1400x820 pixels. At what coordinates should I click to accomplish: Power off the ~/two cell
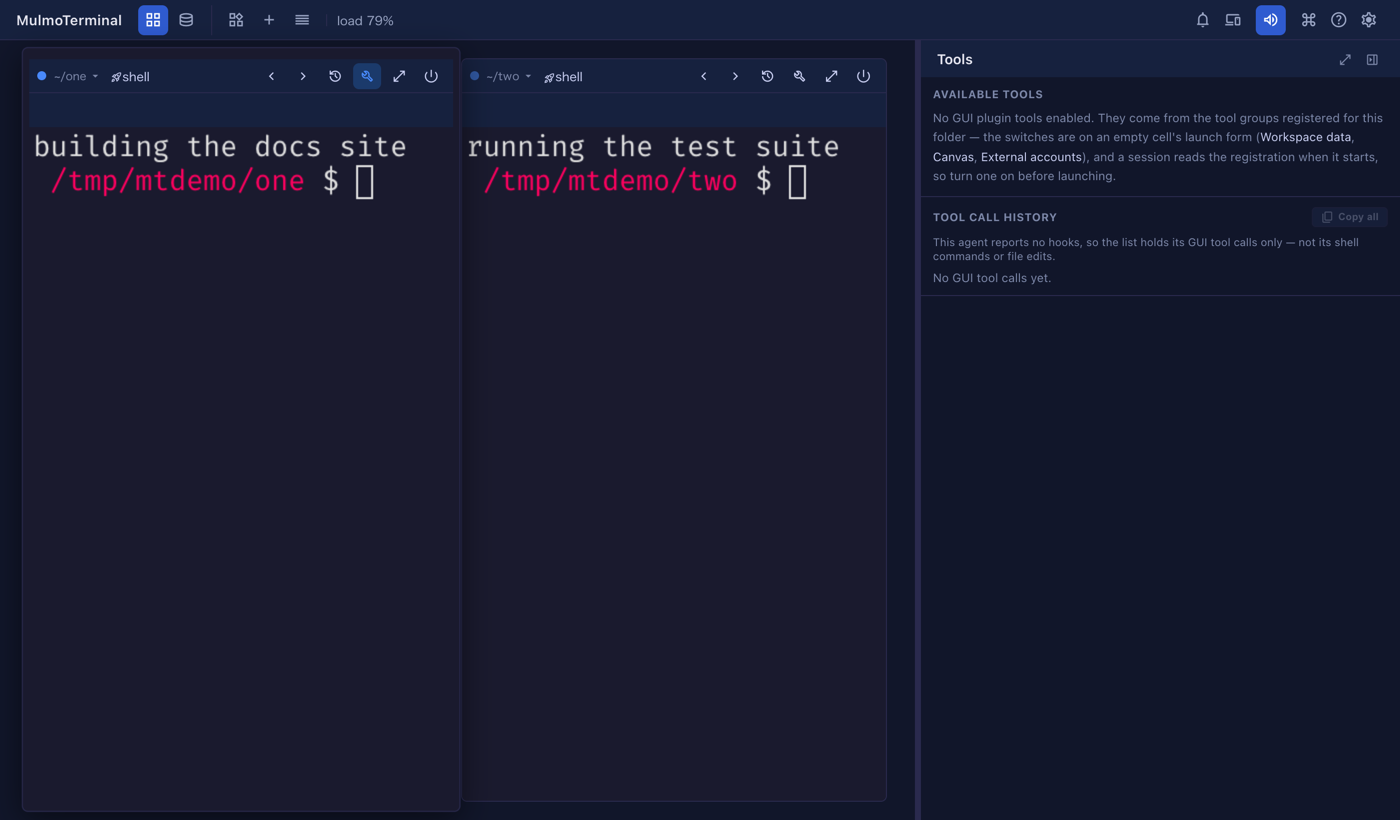(863, 76)
